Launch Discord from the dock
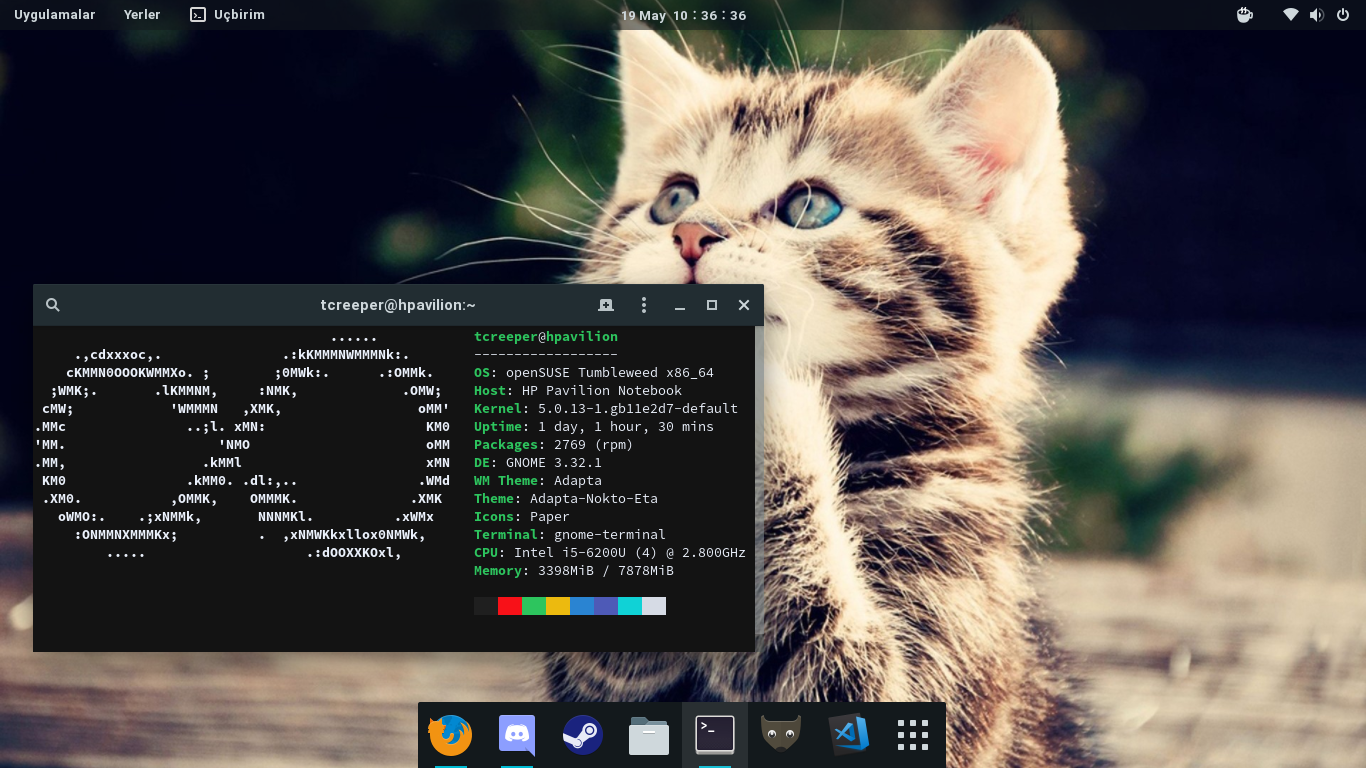The width and height of the screenshot is (1366, 768). 517,735
